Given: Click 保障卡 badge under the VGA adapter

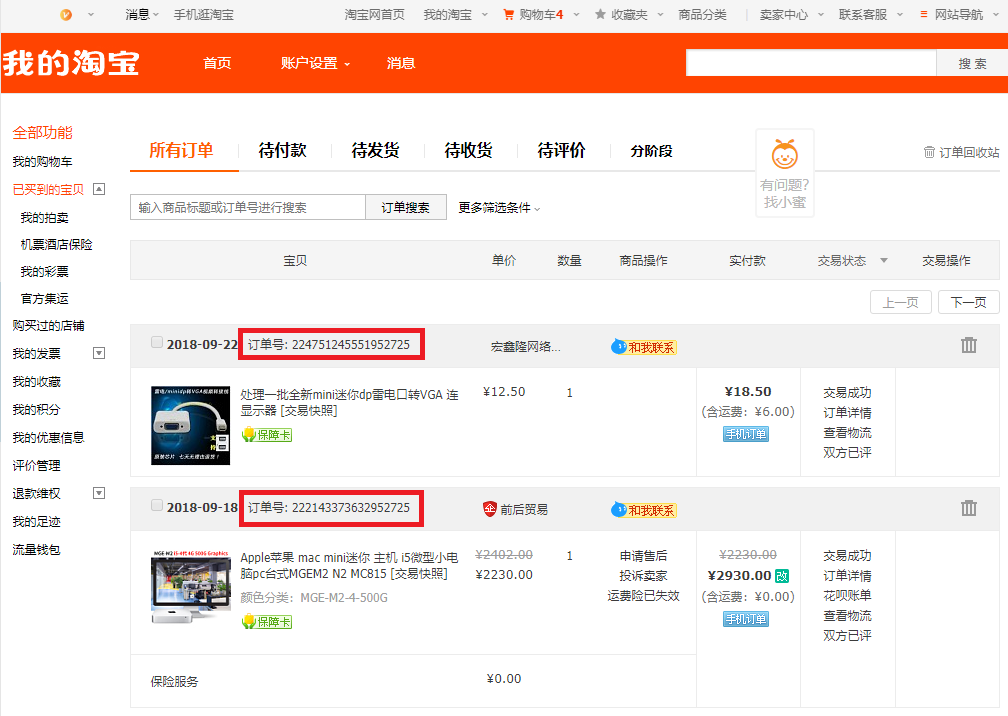Looking at the screenshot, I should [x=267, y=435].
